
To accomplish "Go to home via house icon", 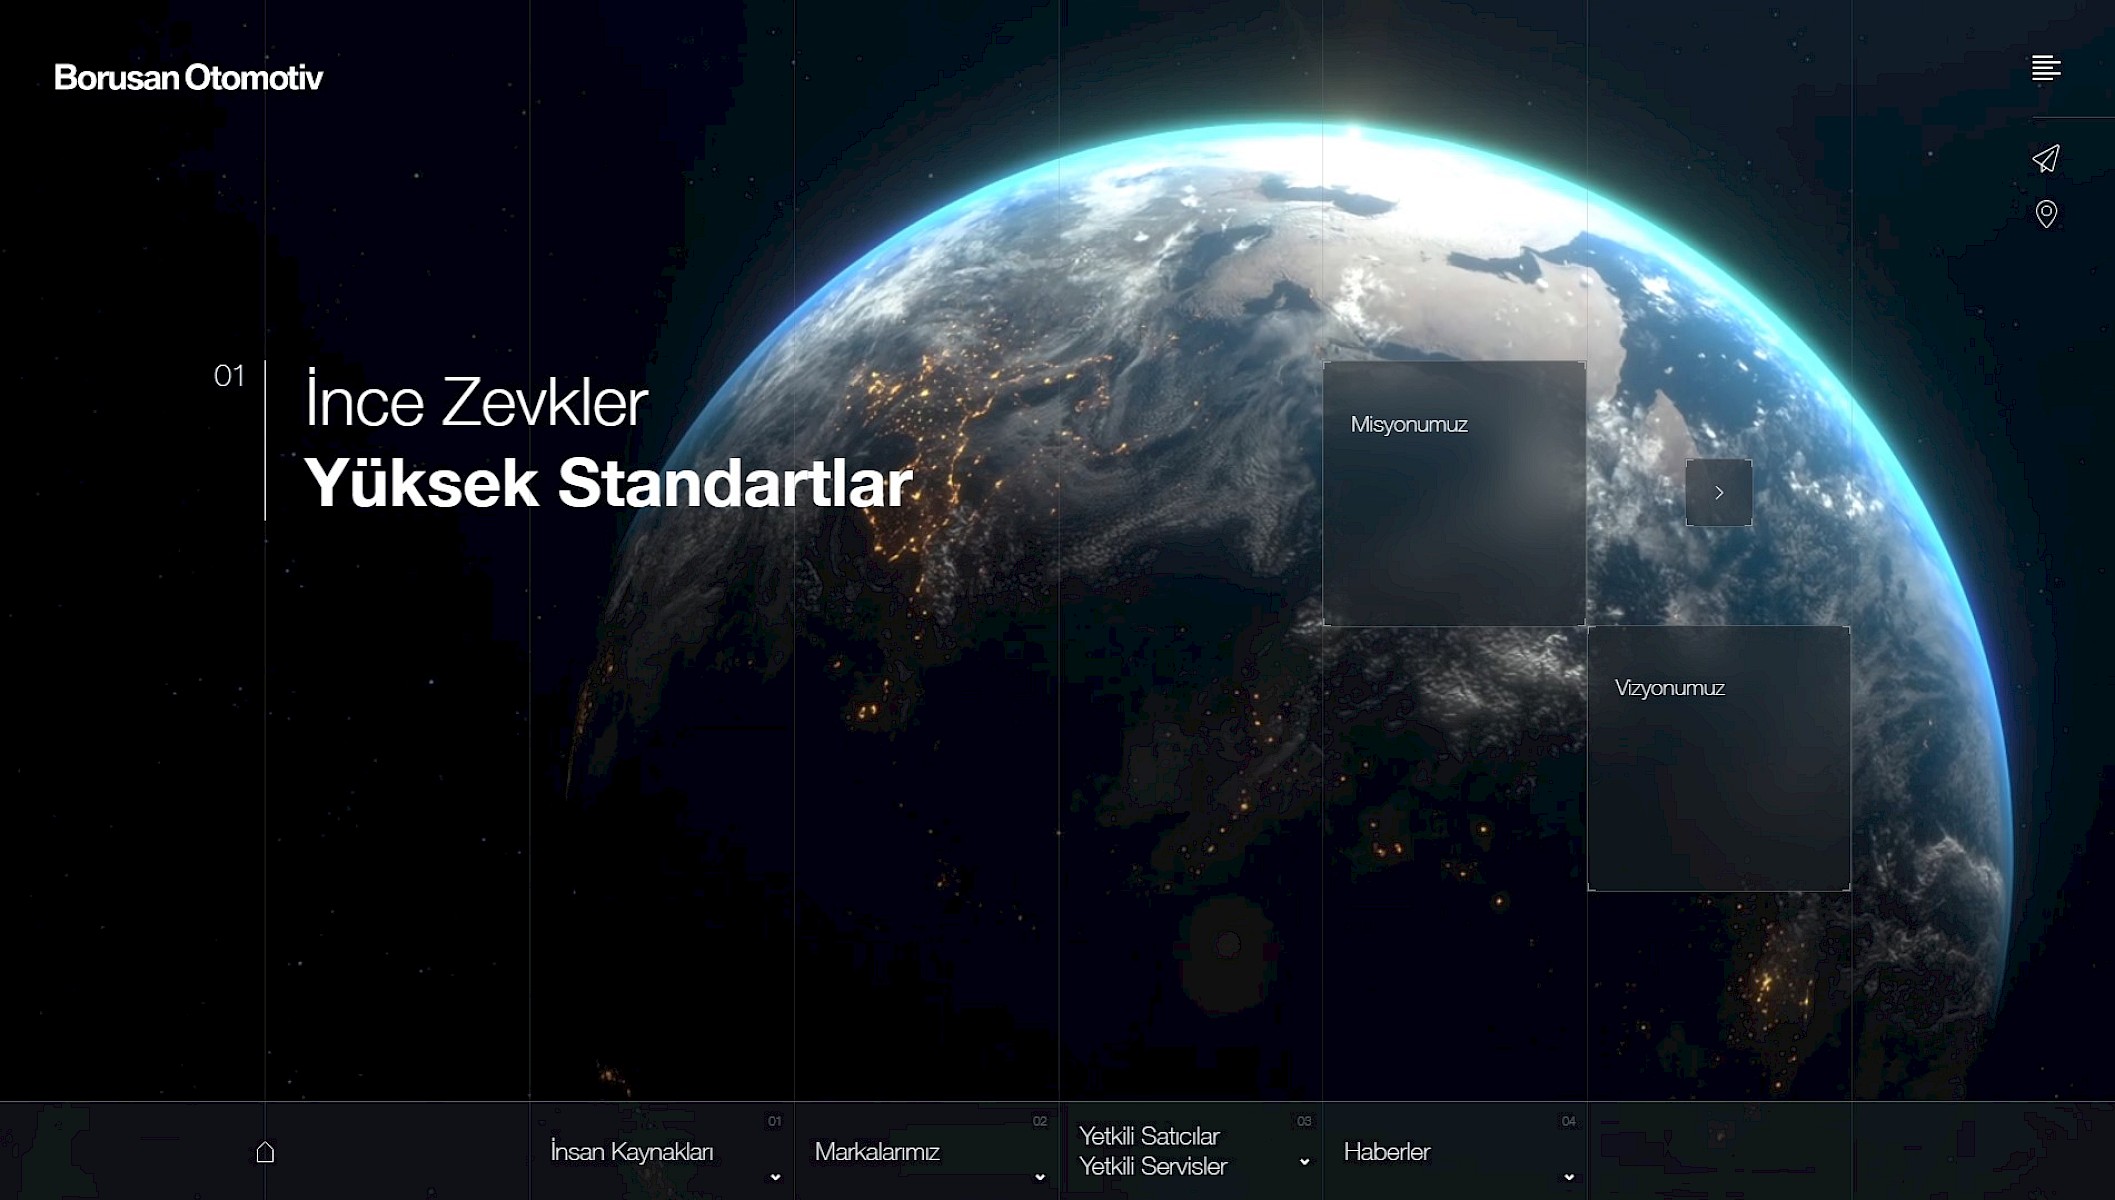I will (265, 1152).
